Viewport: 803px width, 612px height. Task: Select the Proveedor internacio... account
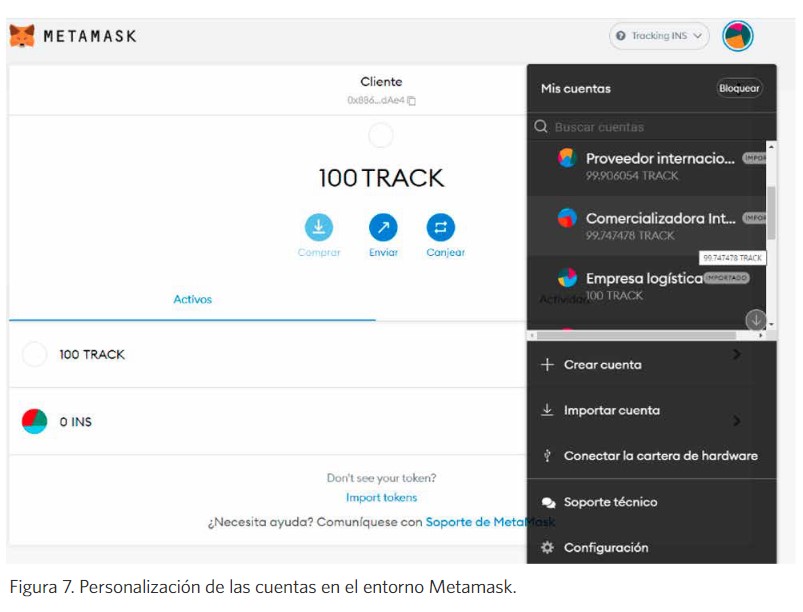(x=646, y=166)
